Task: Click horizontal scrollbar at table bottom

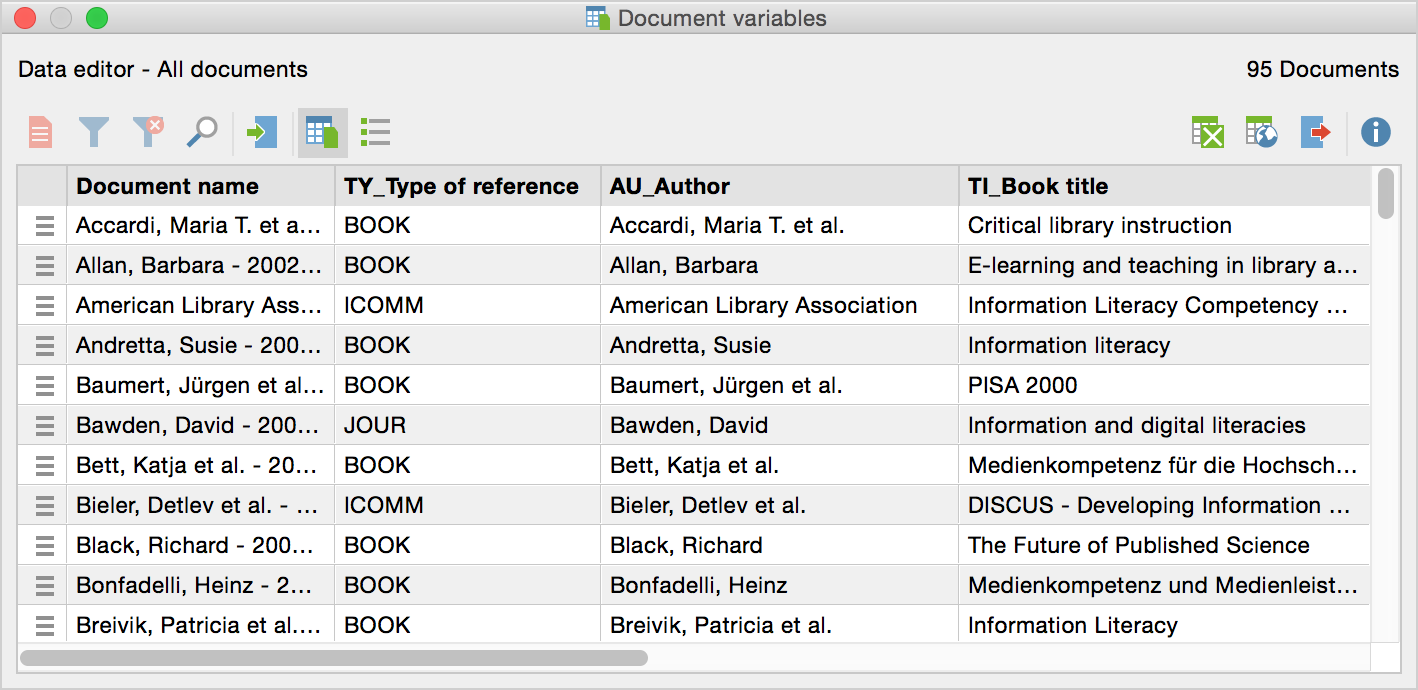Action: tap(334, 658)
